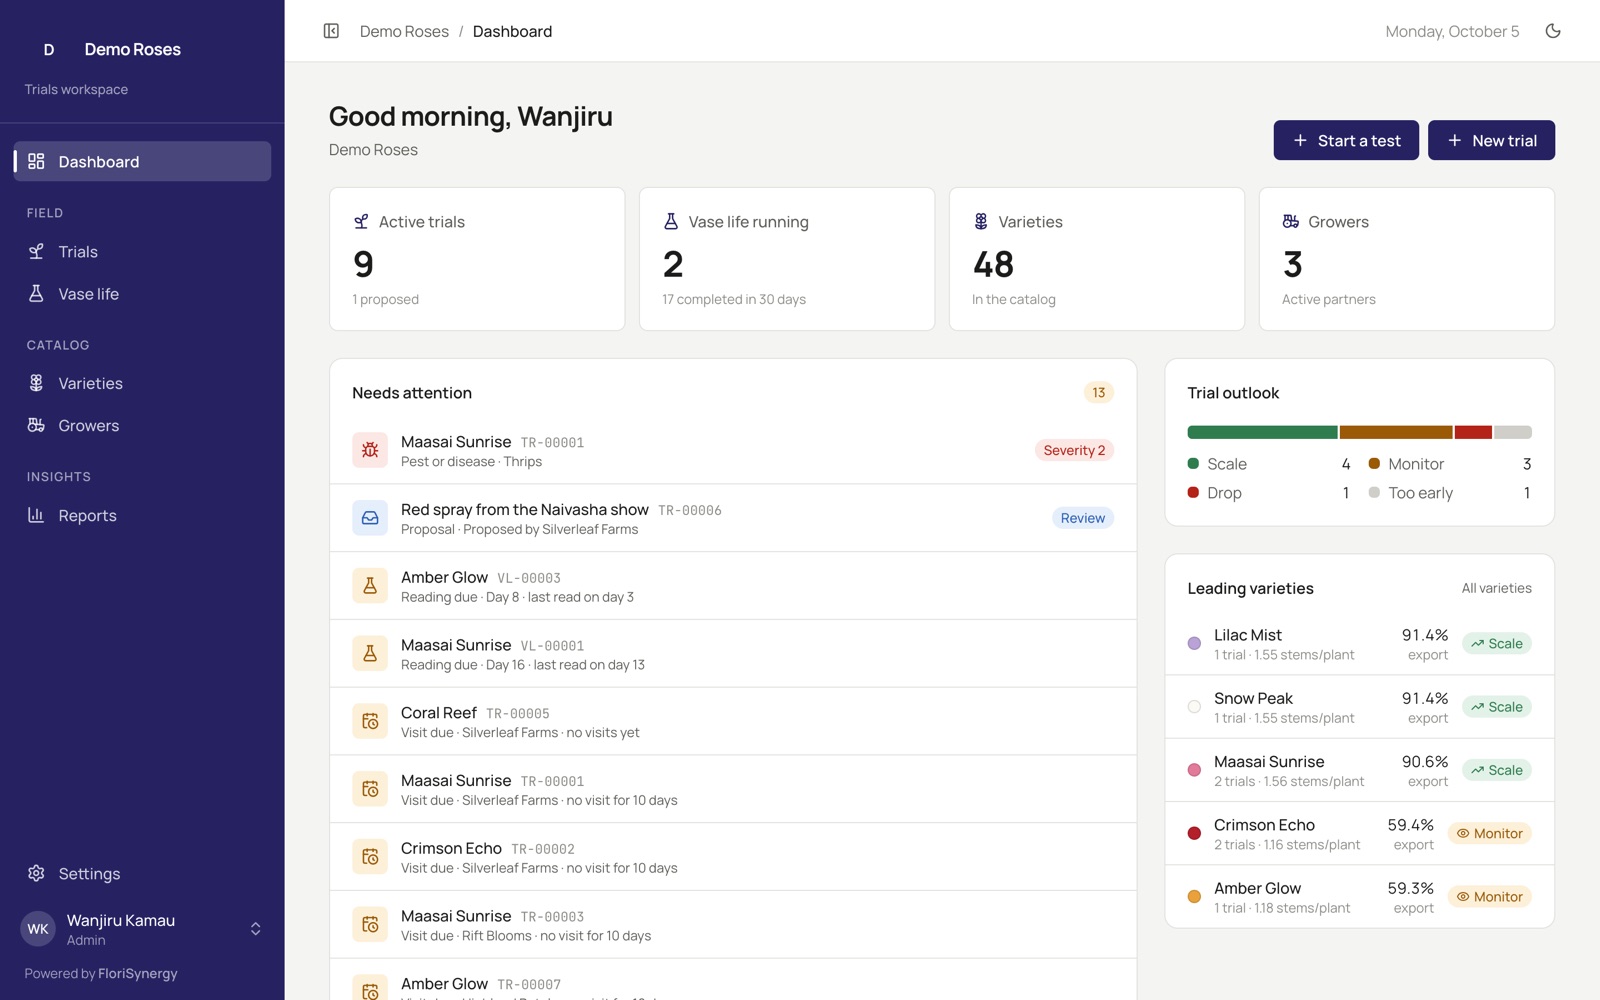Collapse the sidebar with the panel icon
Viewport: 1600px width, 1000px height.
331,31
